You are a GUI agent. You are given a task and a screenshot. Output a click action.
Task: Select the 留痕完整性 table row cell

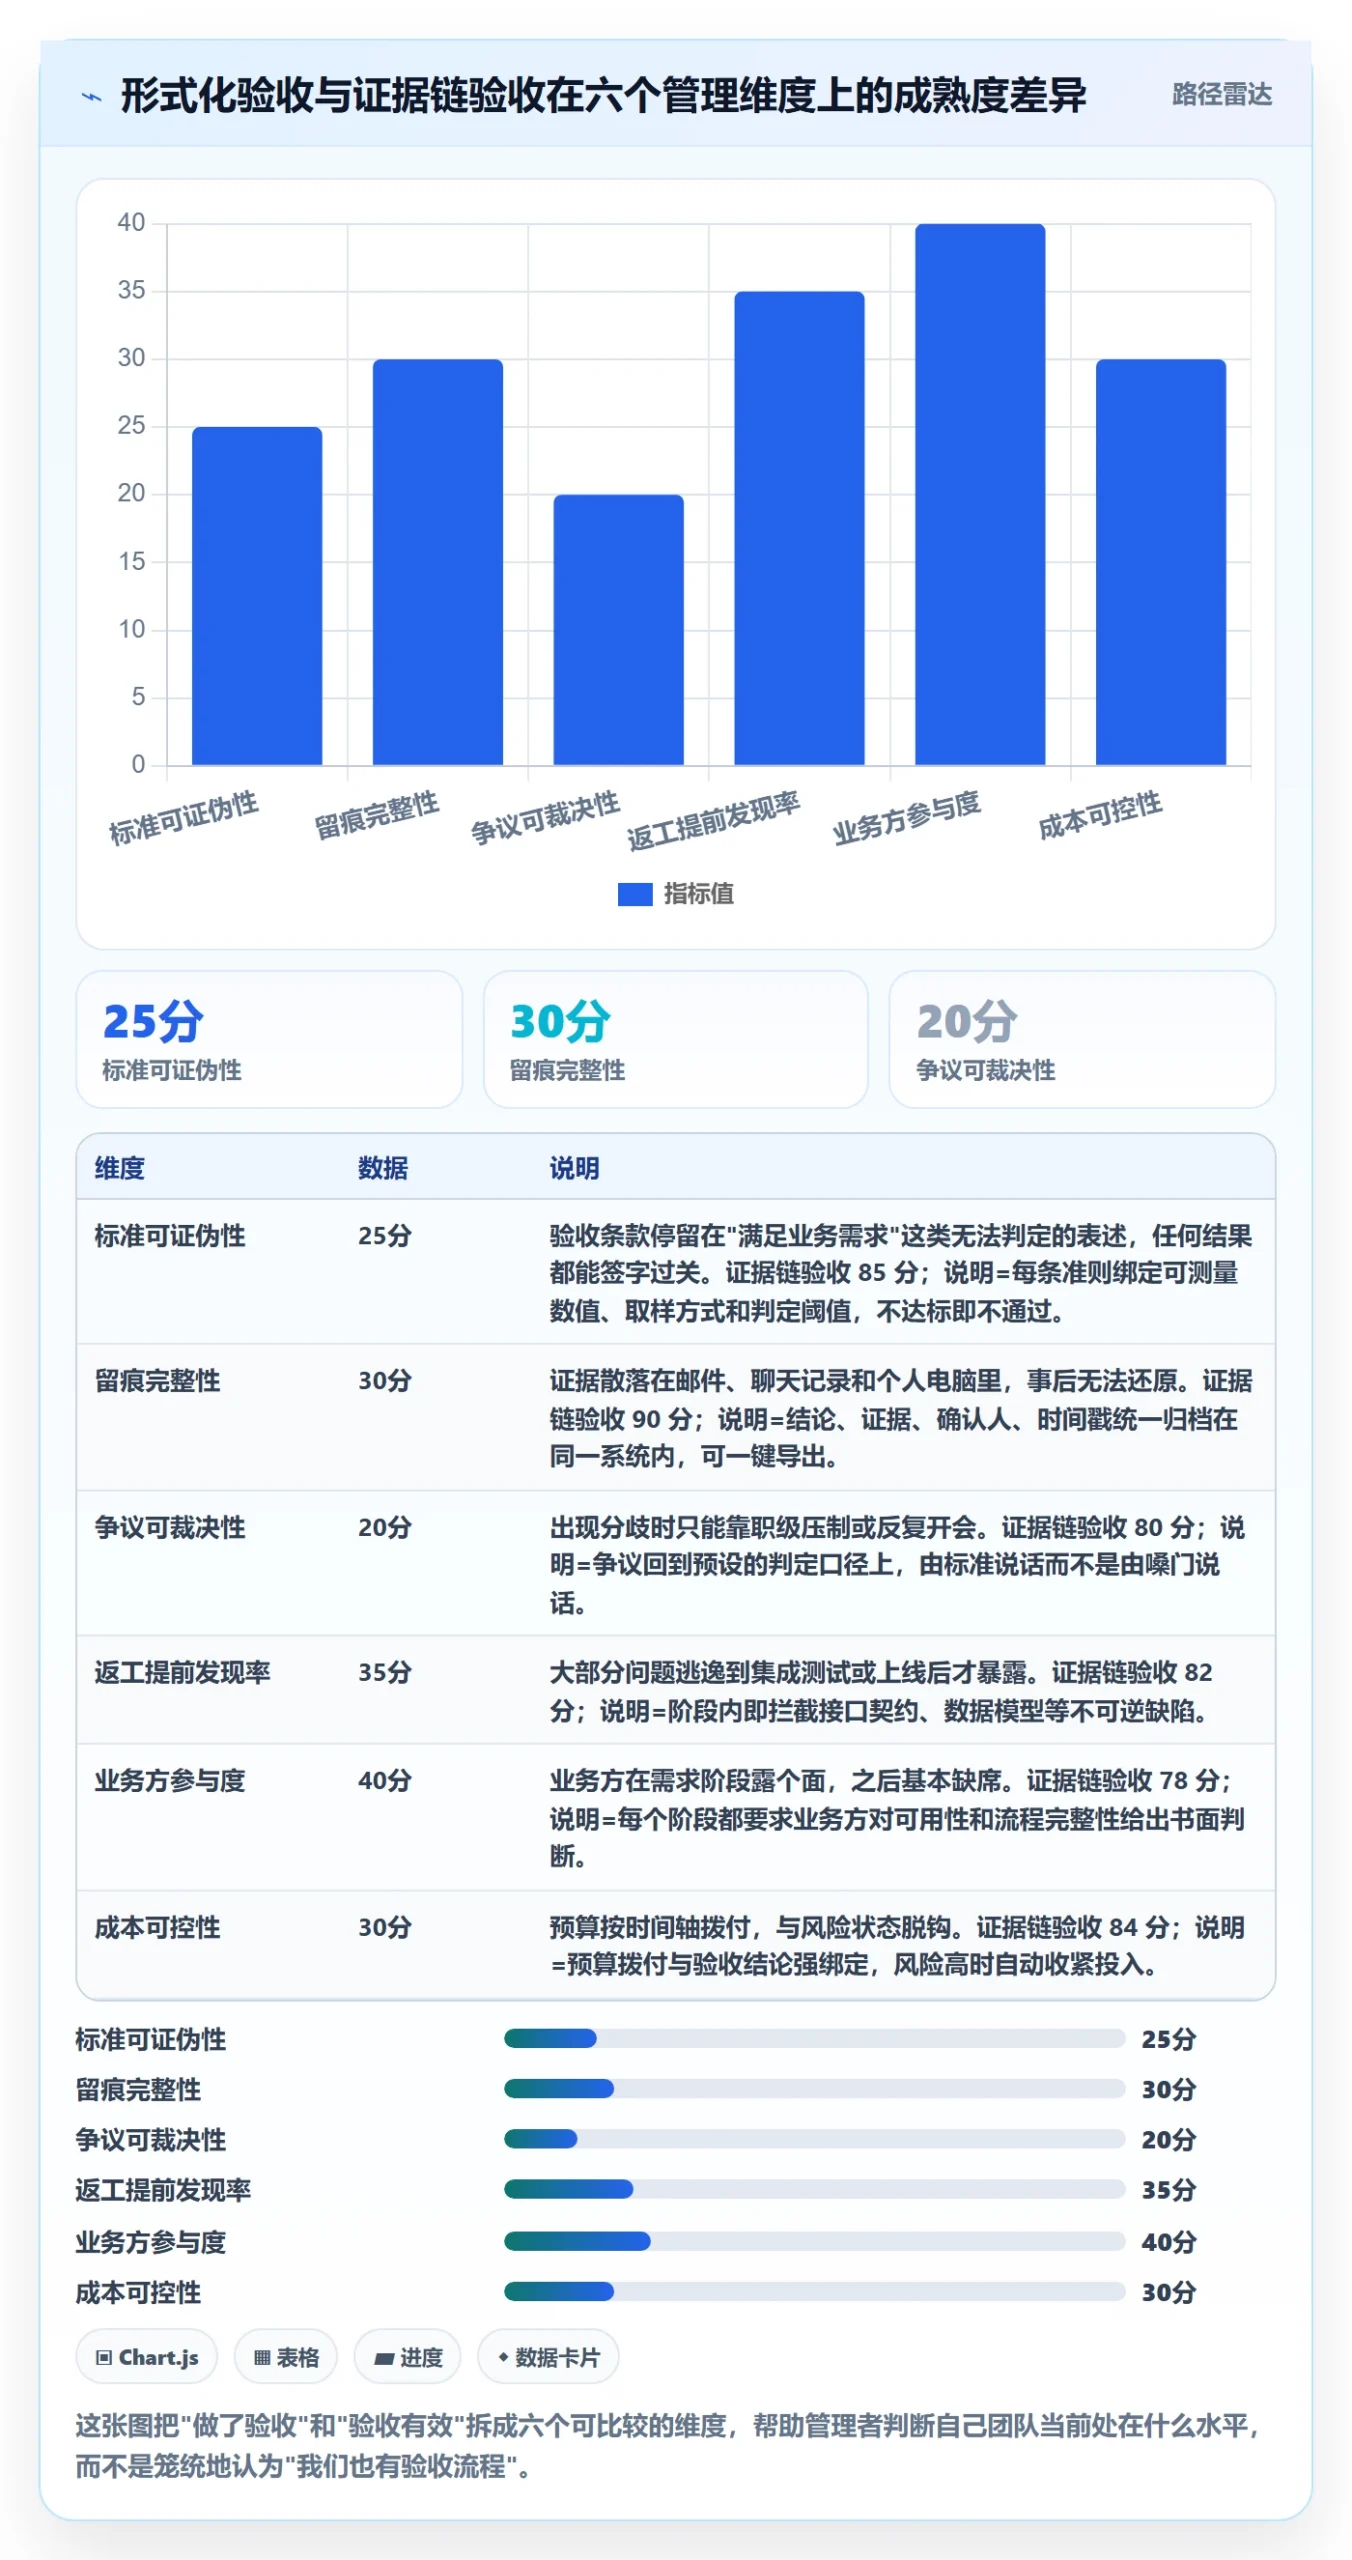157,1381
